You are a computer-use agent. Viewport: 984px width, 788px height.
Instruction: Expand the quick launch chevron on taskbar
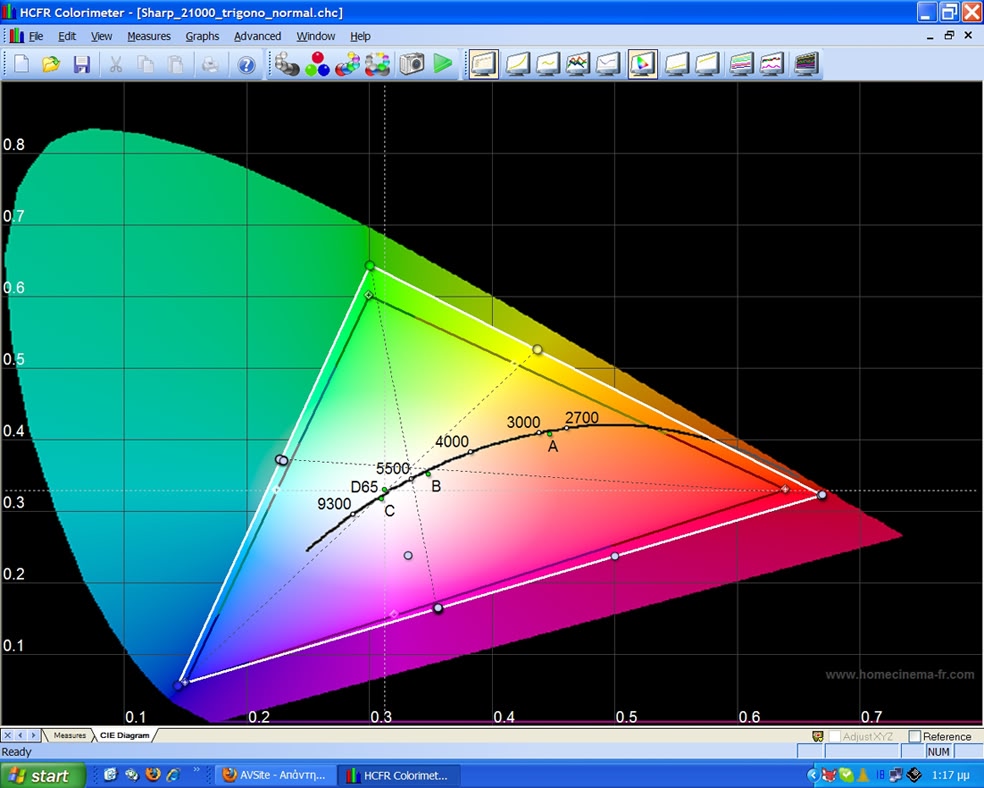[196, 772]
